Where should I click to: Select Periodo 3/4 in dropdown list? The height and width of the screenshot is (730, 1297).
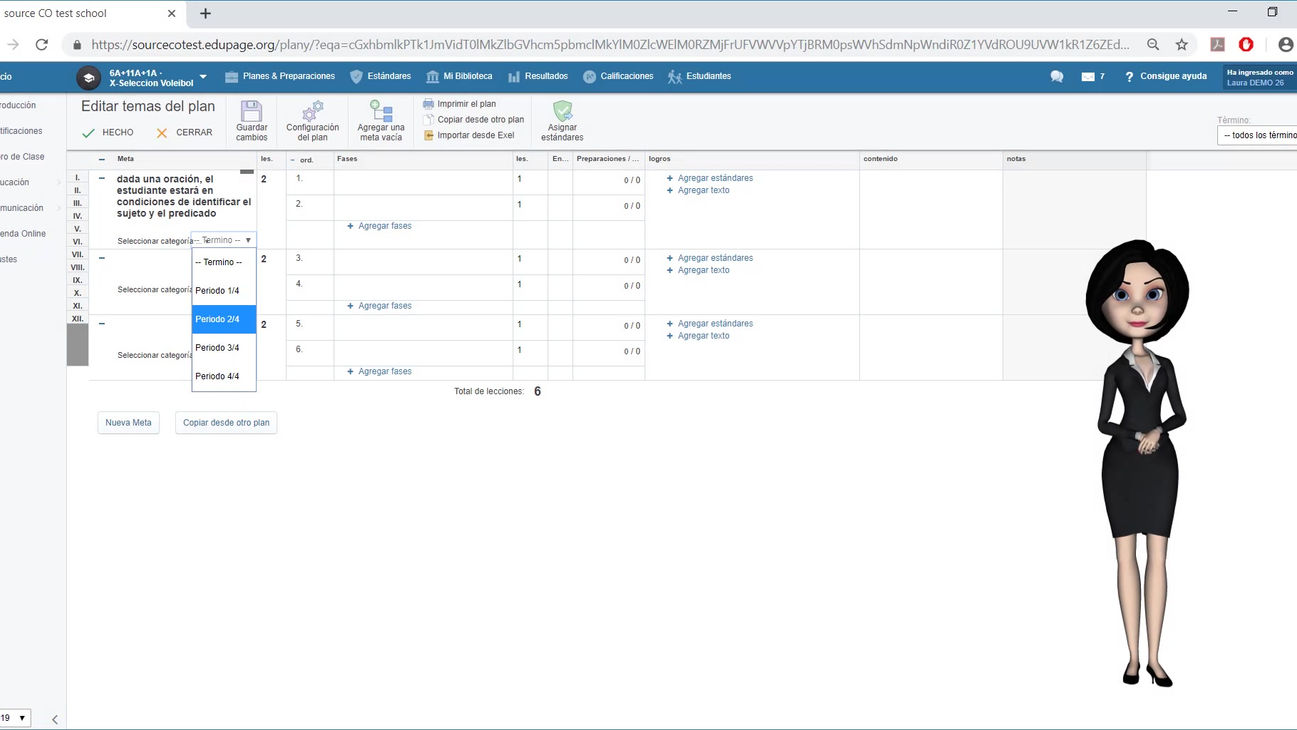click(224, 348)
